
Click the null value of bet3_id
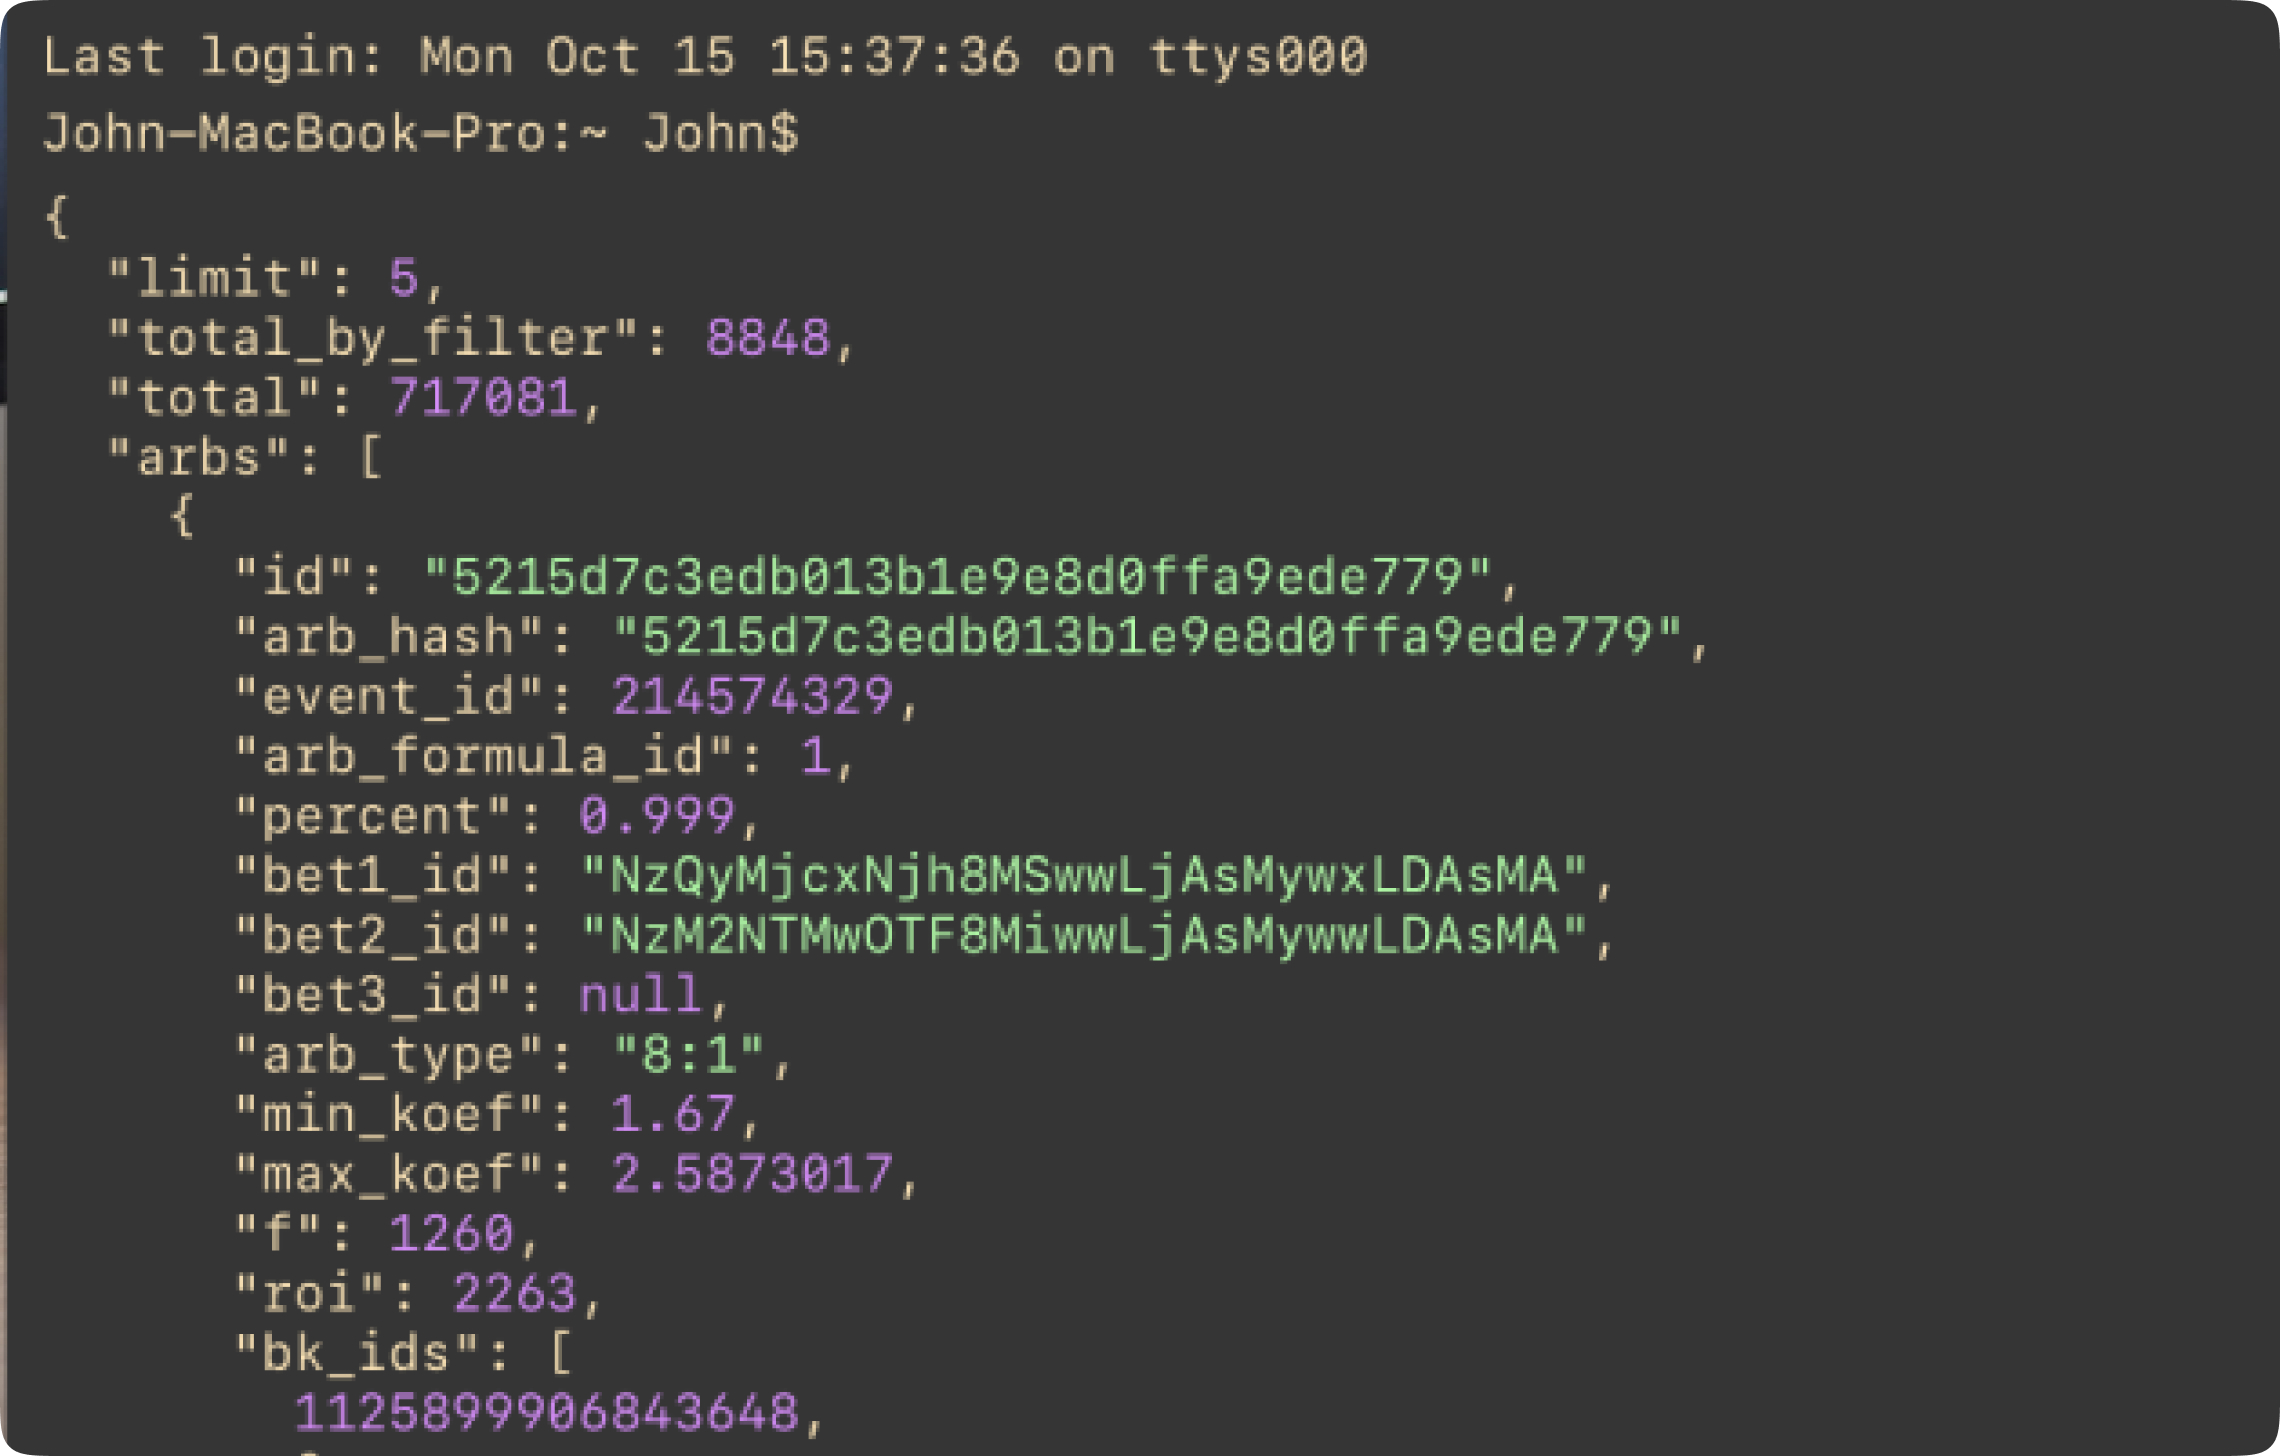[640, 996]
